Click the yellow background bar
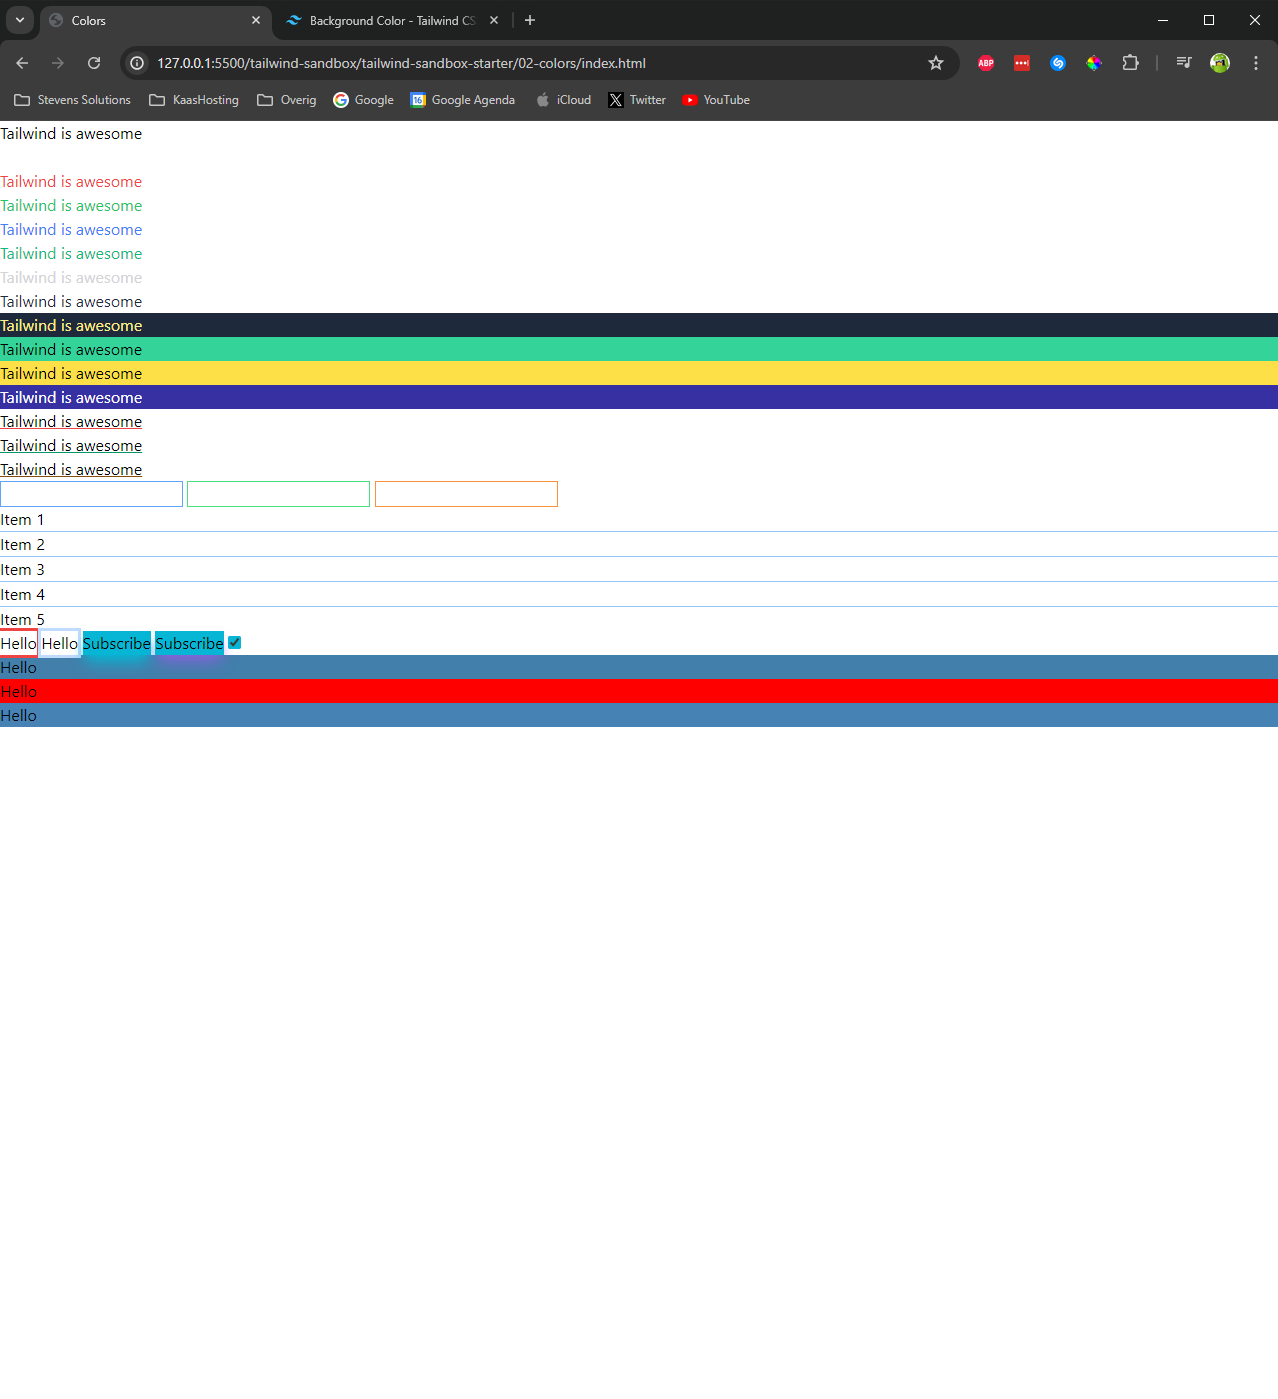This screenshot has width=1278, height=1399. point(639,374)
